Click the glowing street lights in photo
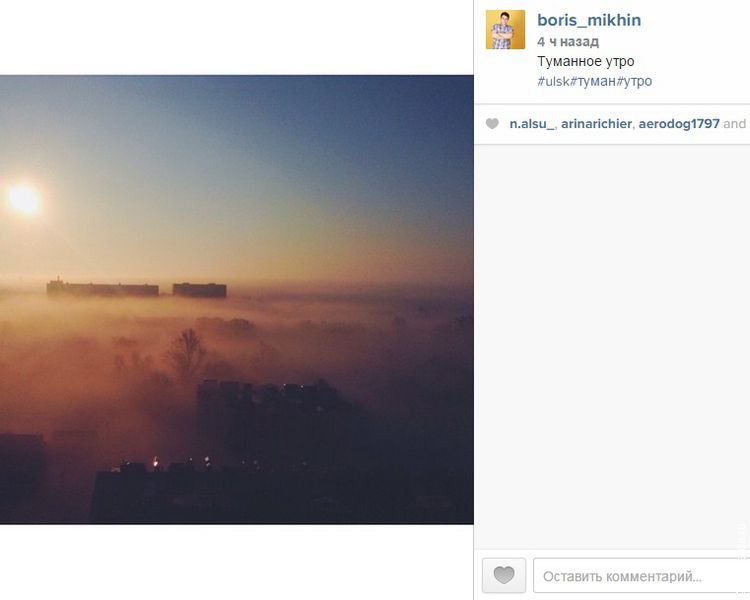 pyautogui.click(x=182, y=462)
